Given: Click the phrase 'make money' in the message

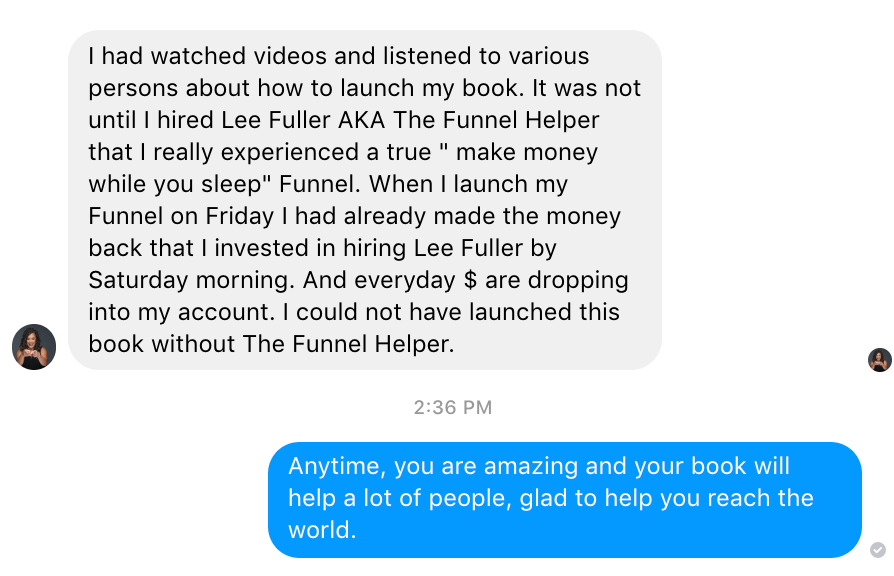Looking at the screenshot, I should click(527, 152).
